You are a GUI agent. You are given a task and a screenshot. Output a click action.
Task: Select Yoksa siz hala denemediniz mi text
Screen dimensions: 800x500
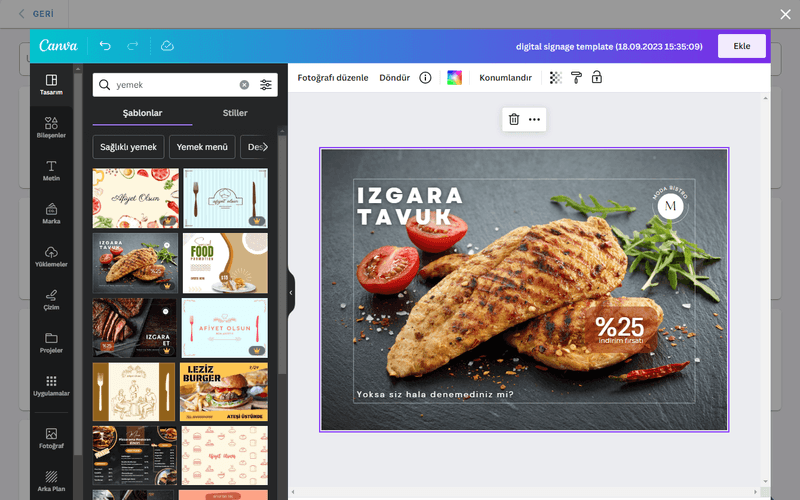point(435,394)
